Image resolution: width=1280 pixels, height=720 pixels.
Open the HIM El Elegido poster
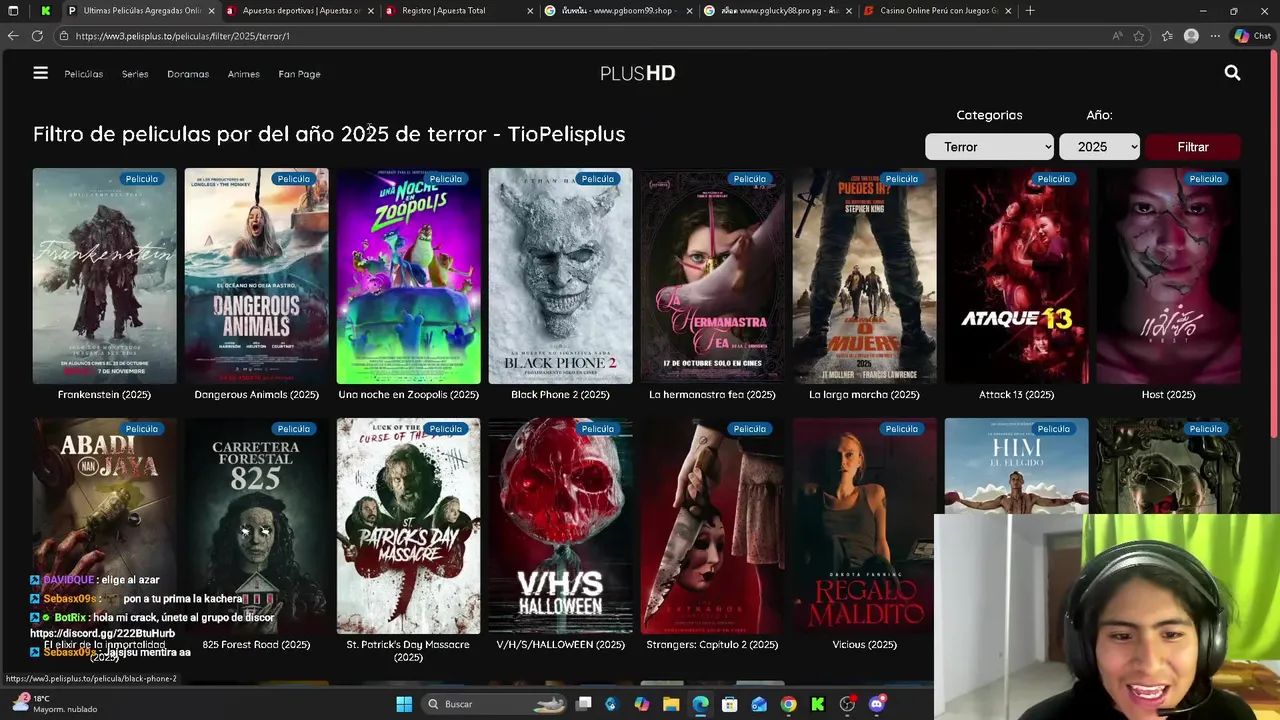pos(1016,466)
